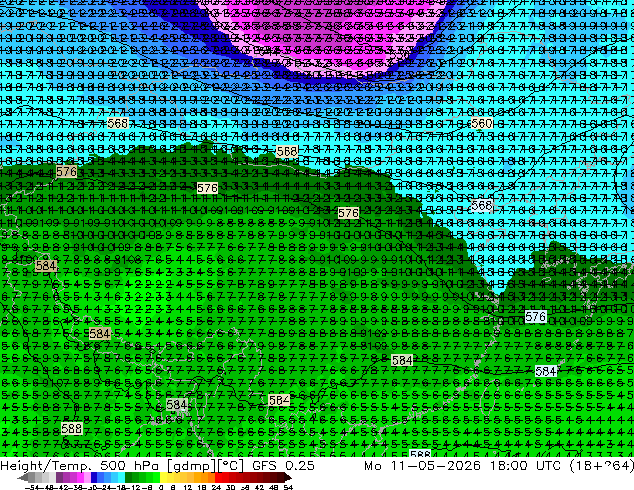Select the 'GFS 0.25' model label
This screenshot has width=634, height=490.
click(283, 466)
